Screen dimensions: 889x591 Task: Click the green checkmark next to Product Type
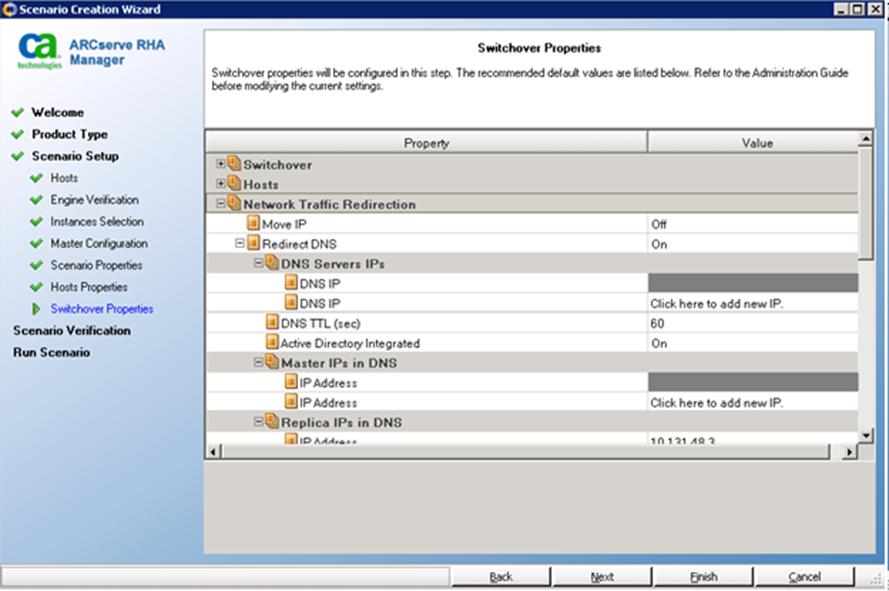pyautogui.click(x=18, y=134)
